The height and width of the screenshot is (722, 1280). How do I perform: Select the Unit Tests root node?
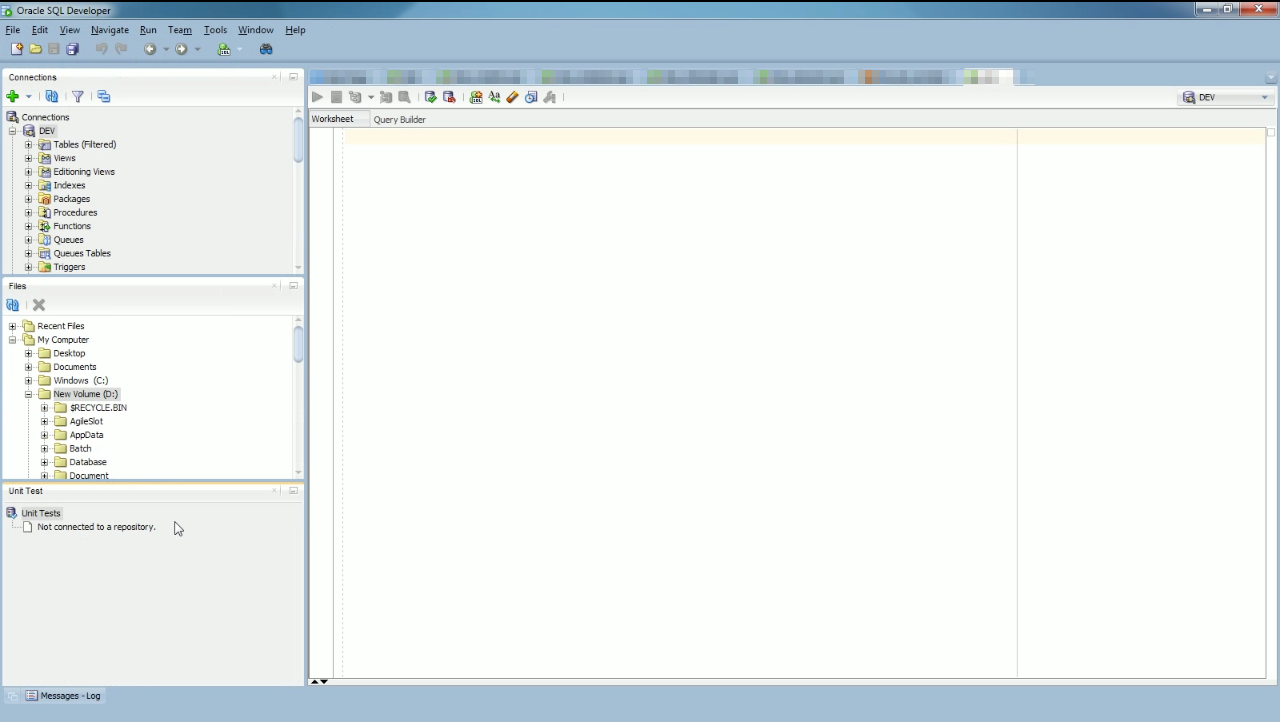click(x=41, y=513)
